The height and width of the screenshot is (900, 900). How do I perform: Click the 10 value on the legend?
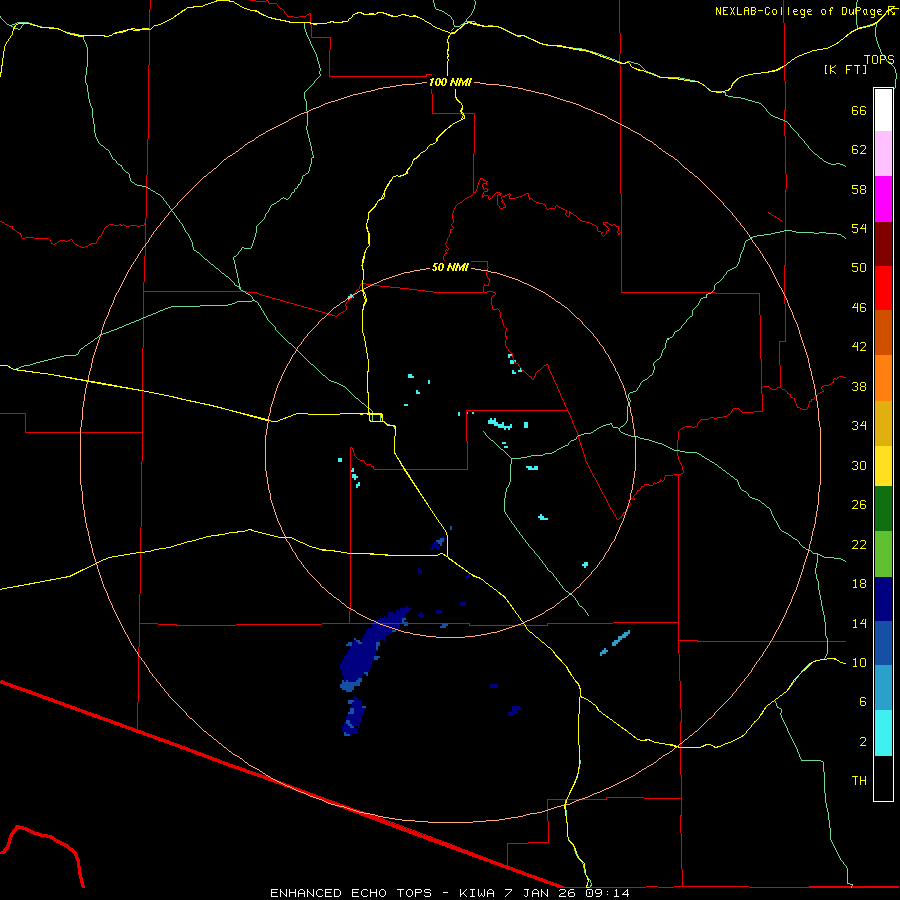point(859,662)
